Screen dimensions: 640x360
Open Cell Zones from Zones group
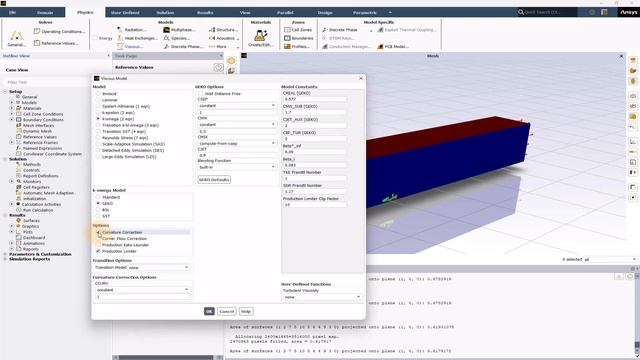point(298,30)
